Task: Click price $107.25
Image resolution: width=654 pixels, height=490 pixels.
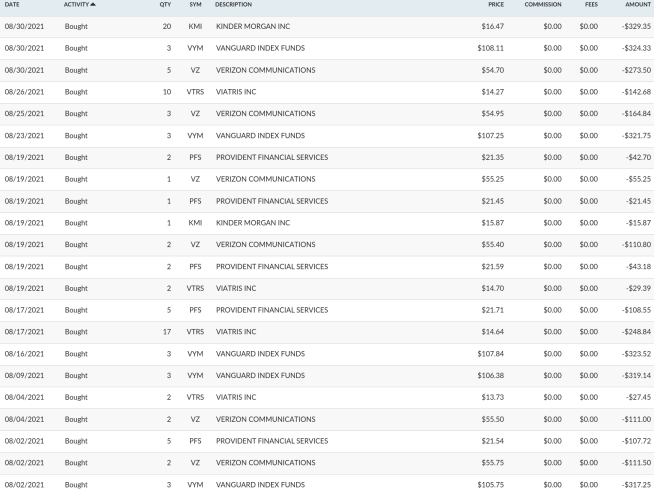Action: click(490, 136)
